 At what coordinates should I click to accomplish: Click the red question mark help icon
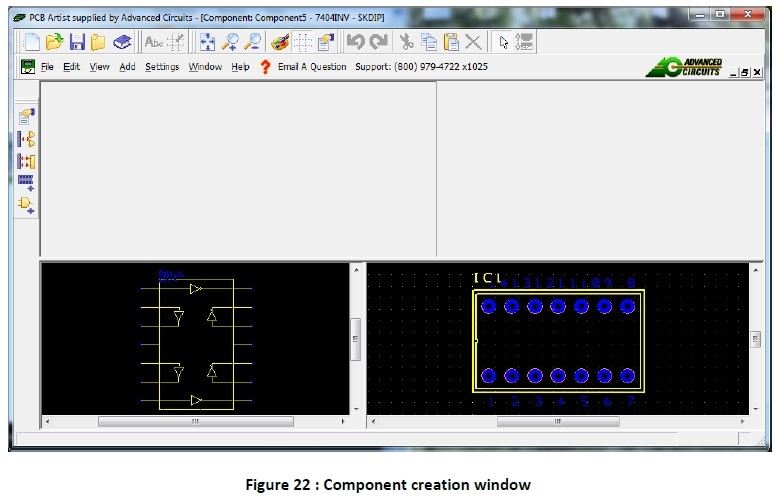tap(265, 67)
